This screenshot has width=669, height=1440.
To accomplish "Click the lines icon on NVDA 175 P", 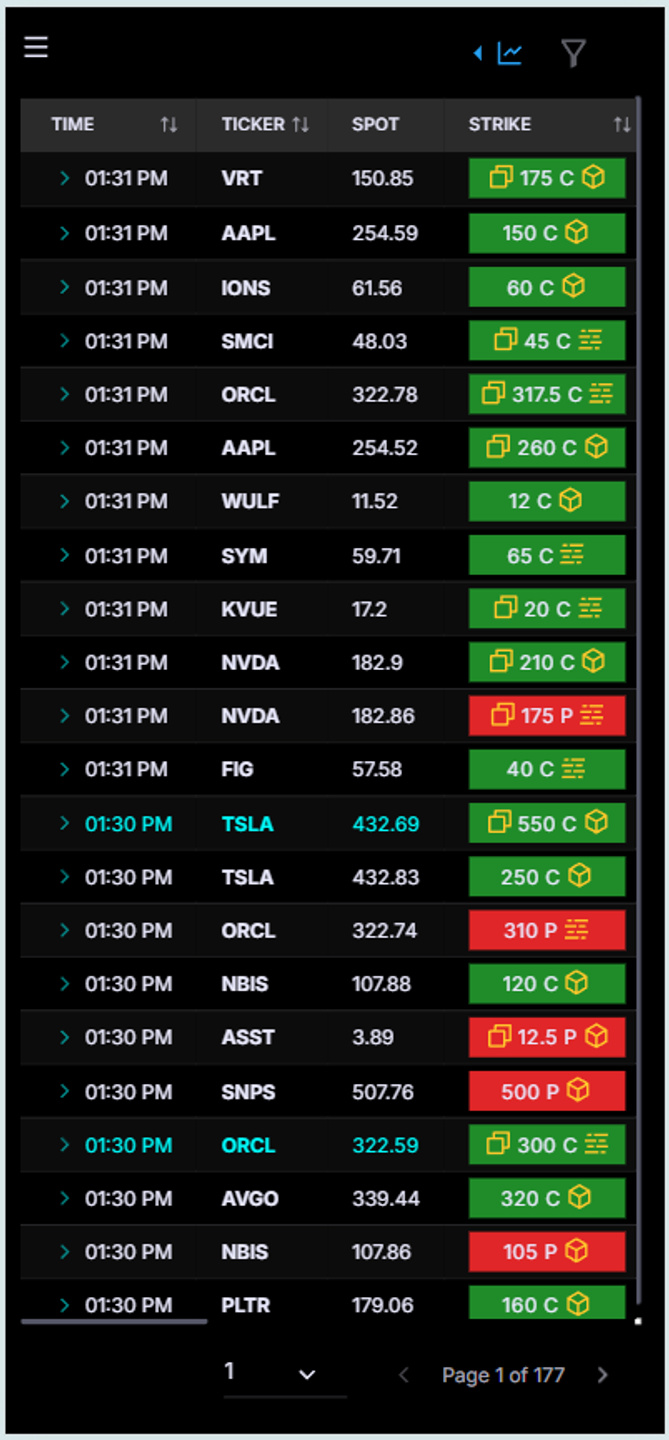I will [593, 715].
